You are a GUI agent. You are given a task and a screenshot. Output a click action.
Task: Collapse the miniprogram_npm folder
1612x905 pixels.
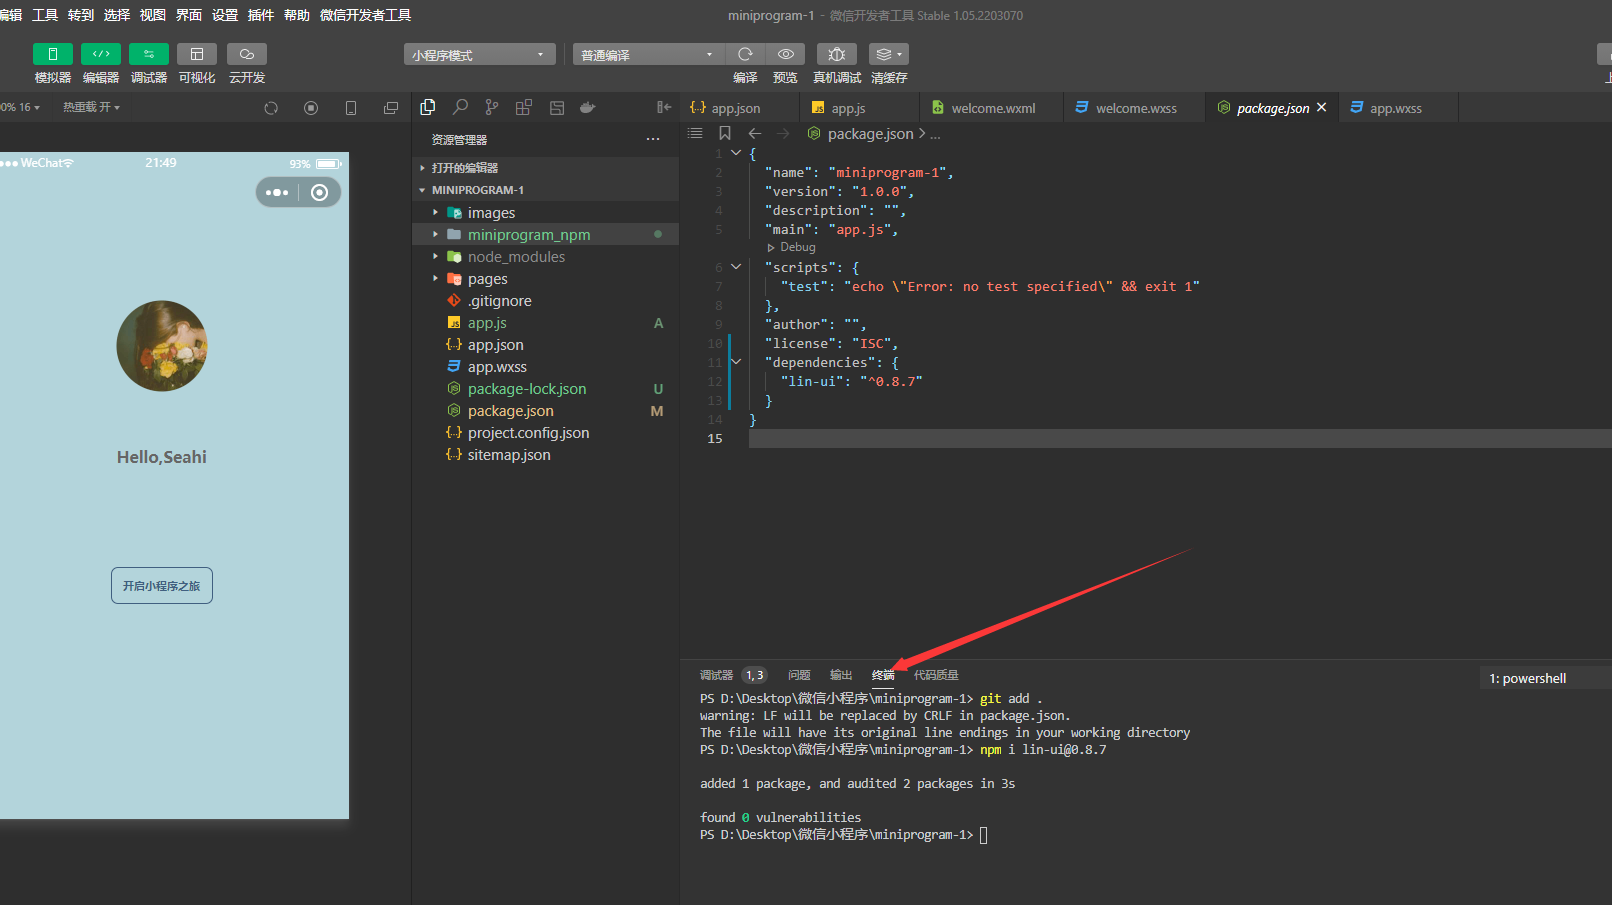pyautogui.click(x=434, y=234)
